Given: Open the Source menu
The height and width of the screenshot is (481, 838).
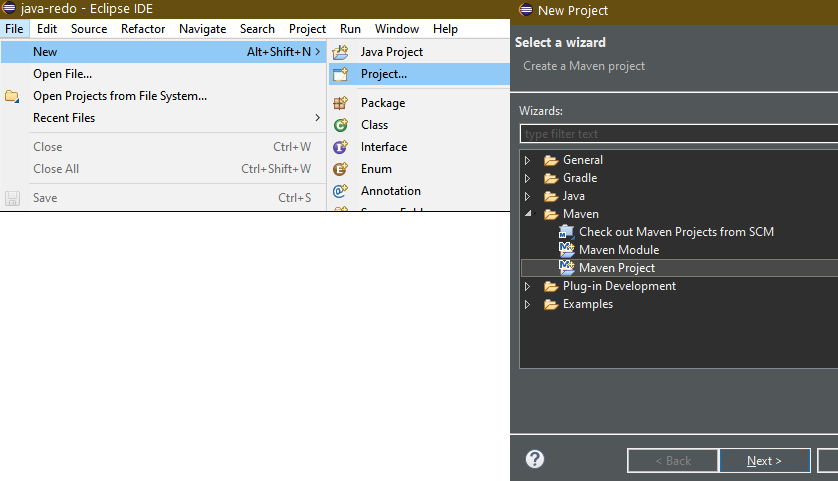Looking at the screenshot, I should [89, 29].
